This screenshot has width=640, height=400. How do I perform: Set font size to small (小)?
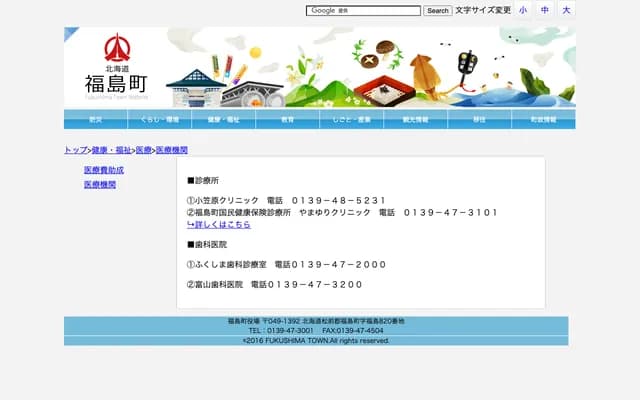(x=523, y=10)
